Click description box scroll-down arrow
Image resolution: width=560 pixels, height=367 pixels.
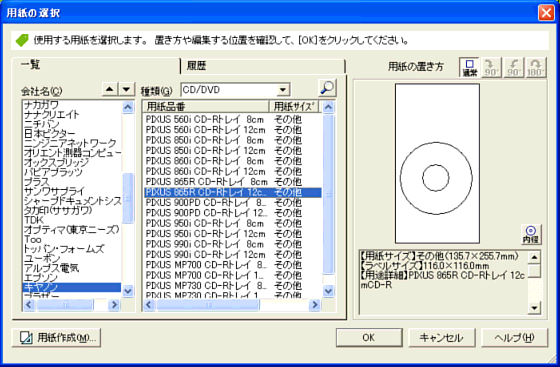tap(534, 307)
